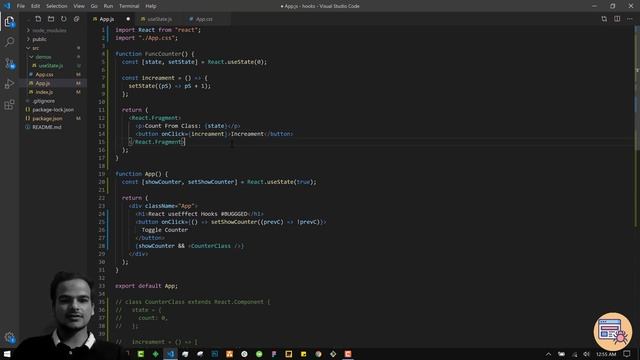
Task: Open useState.js in the file tree
Action: [x=51, y=66]
